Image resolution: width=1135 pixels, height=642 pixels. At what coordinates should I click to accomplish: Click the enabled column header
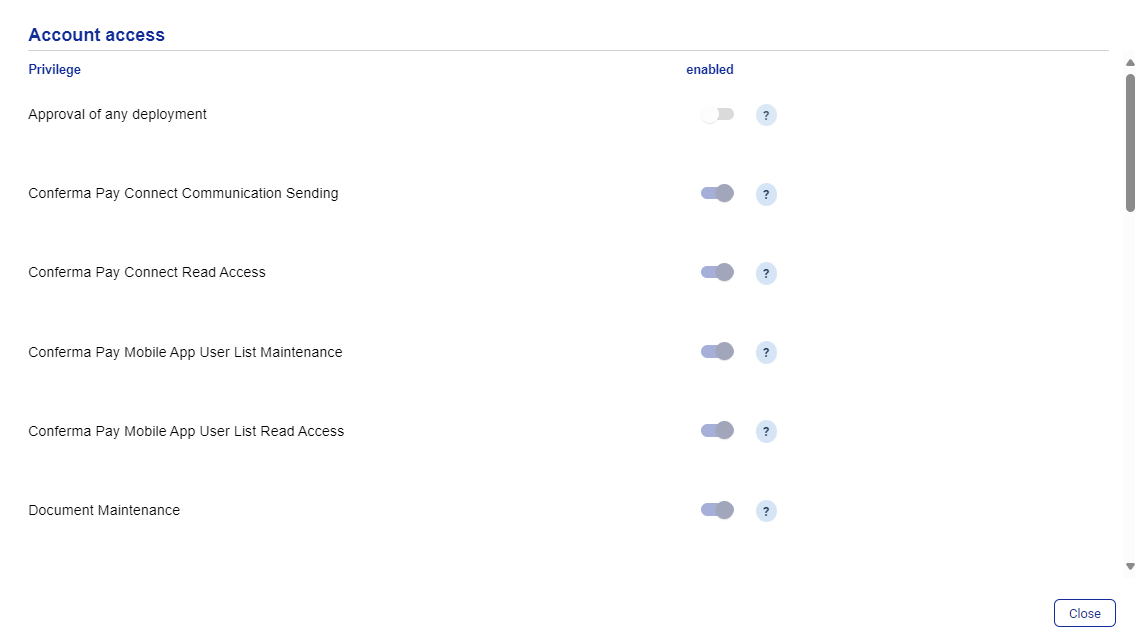click(x=709, y=69)
